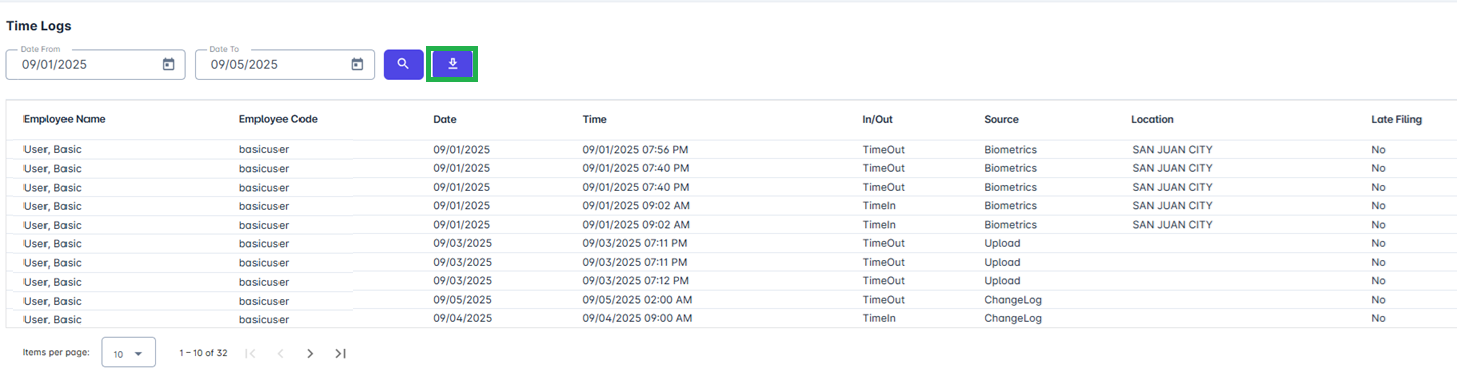Click the Date From input field
The height and width of the screenshot is (372, 1457).
pos(95,65)
